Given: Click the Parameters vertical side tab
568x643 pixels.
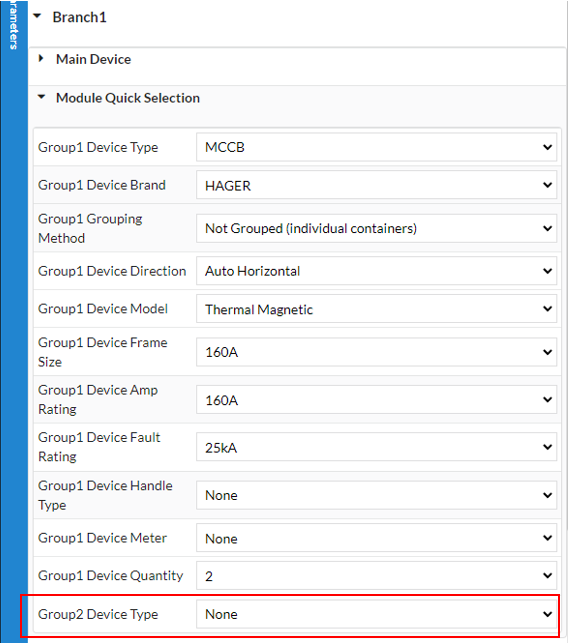Looking at the screenshot, I should [14, 25].
